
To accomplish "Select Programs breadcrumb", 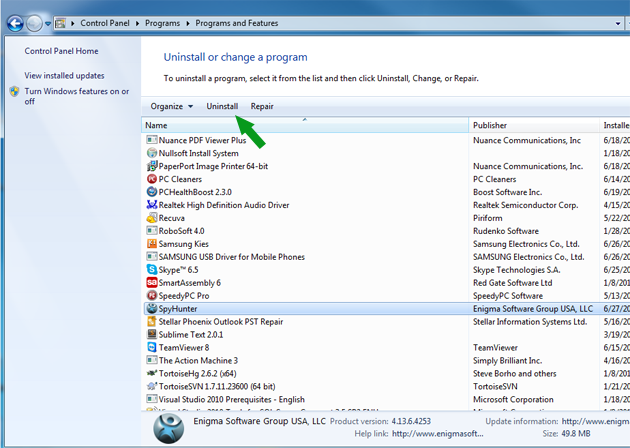I will [x=162, y=23].
